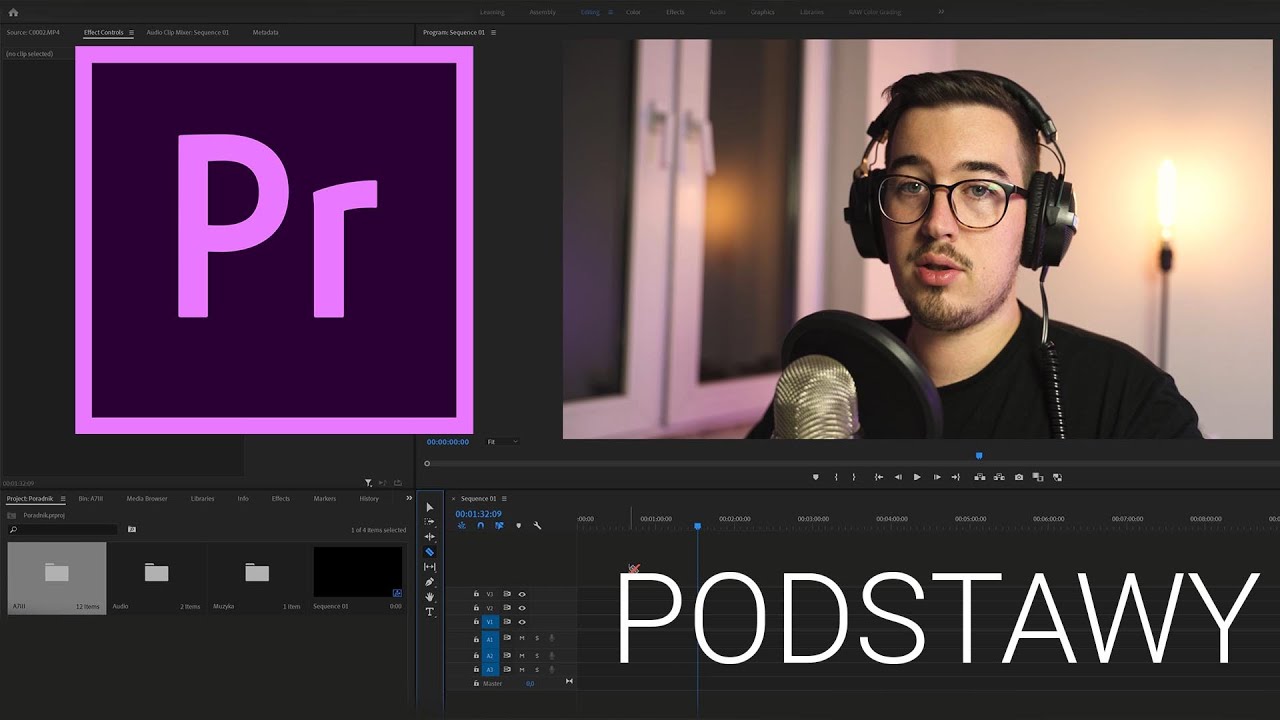Click Mark In button in Program monitor
This screenshot has height=720, width=1280.
click(x=836, y=477)
